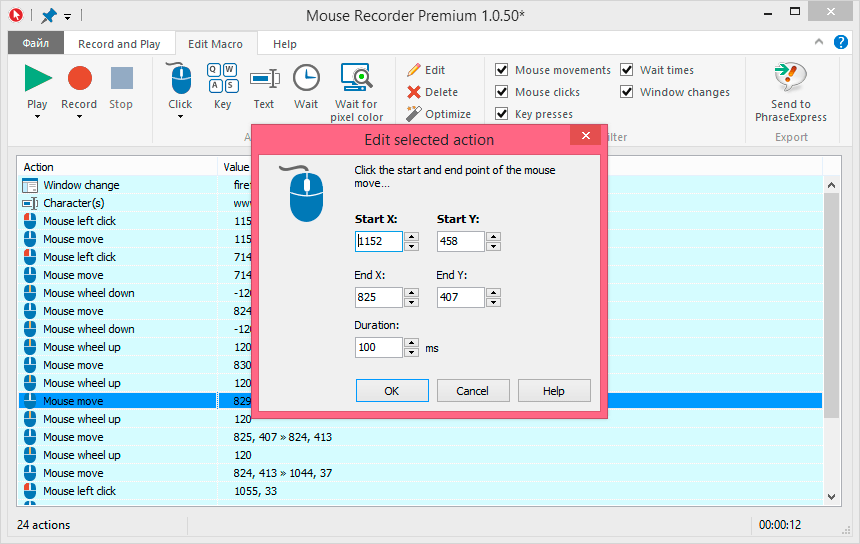Toggle the Mouse clicks checkbox

pos(501,92)
